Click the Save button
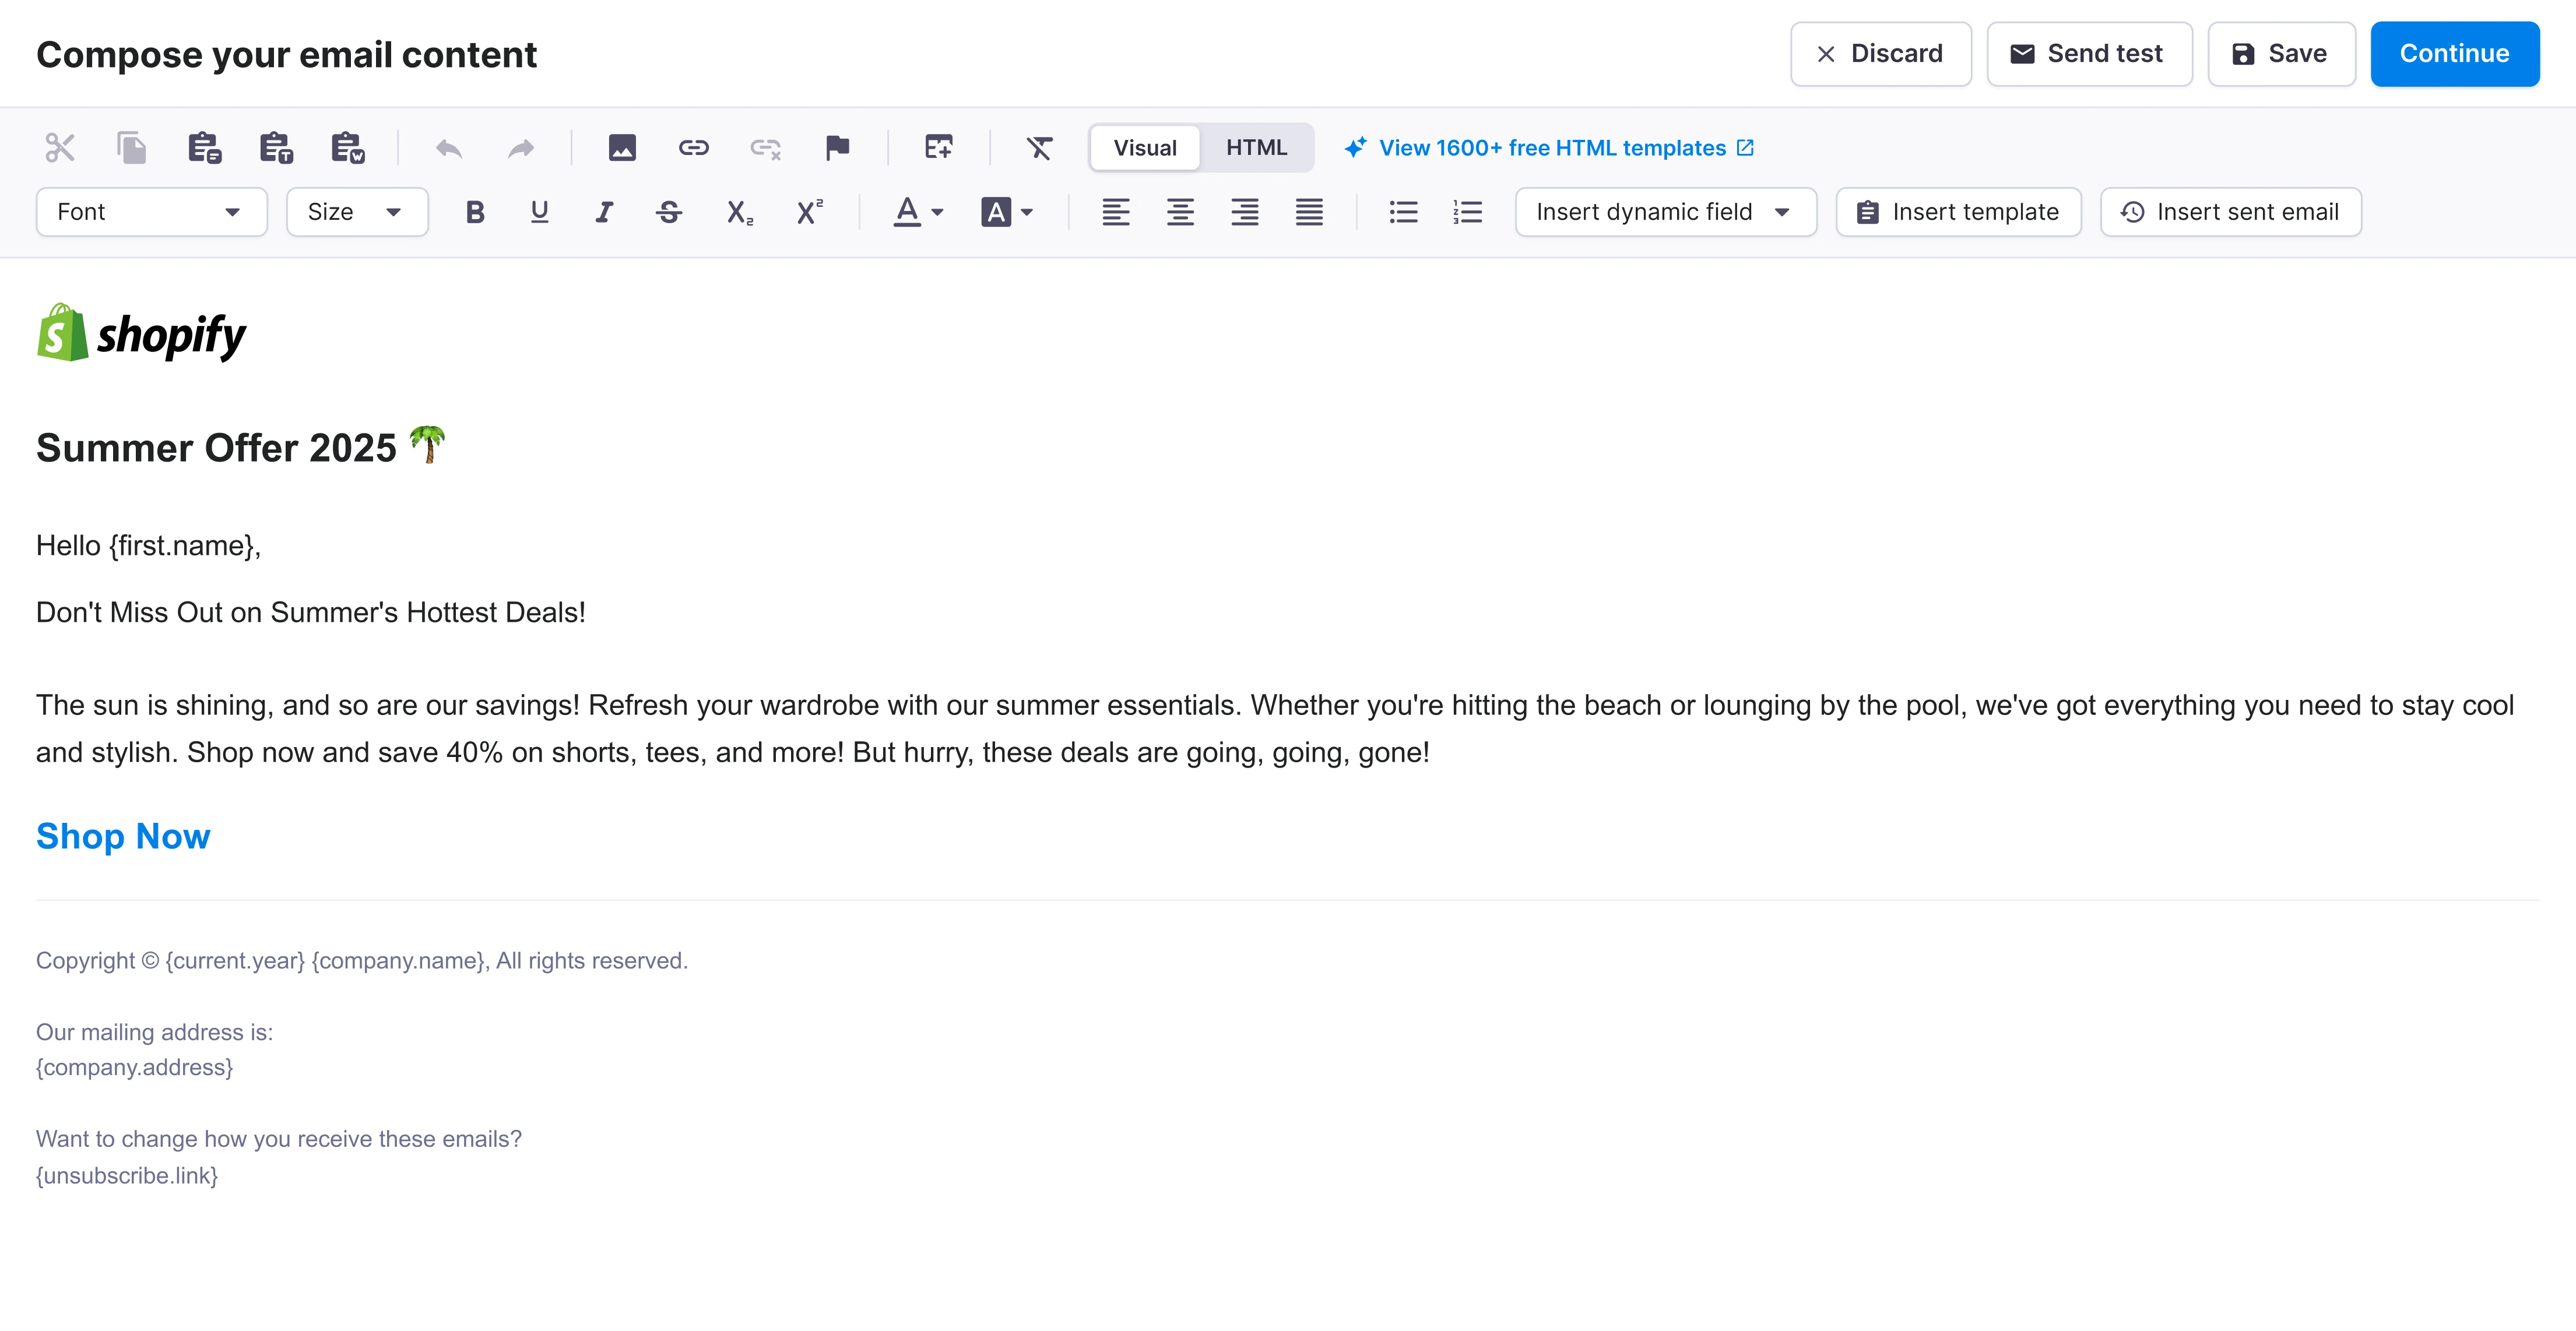The width and height of the screenshot is (2576, 1331). click(x=2282, y=54)
